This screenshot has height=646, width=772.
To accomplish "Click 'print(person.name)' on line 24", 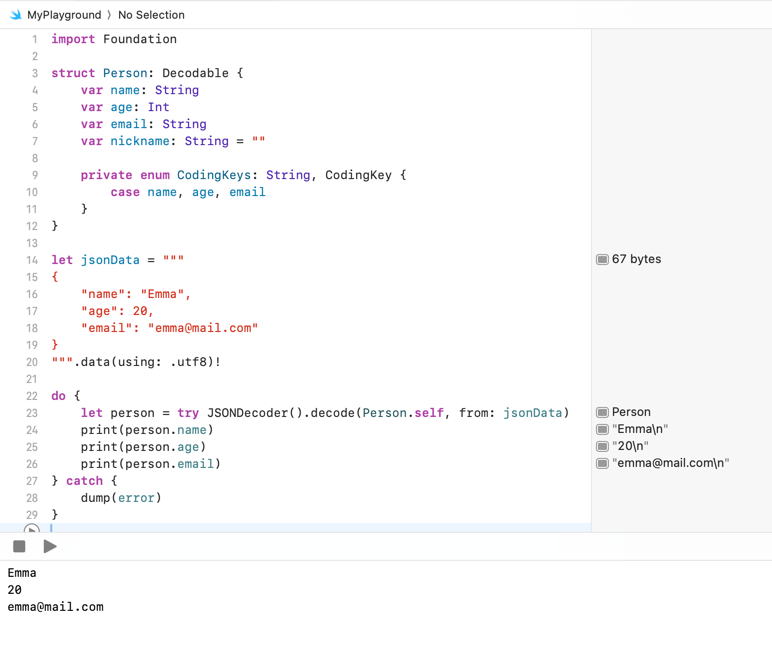I will [147, 430].
